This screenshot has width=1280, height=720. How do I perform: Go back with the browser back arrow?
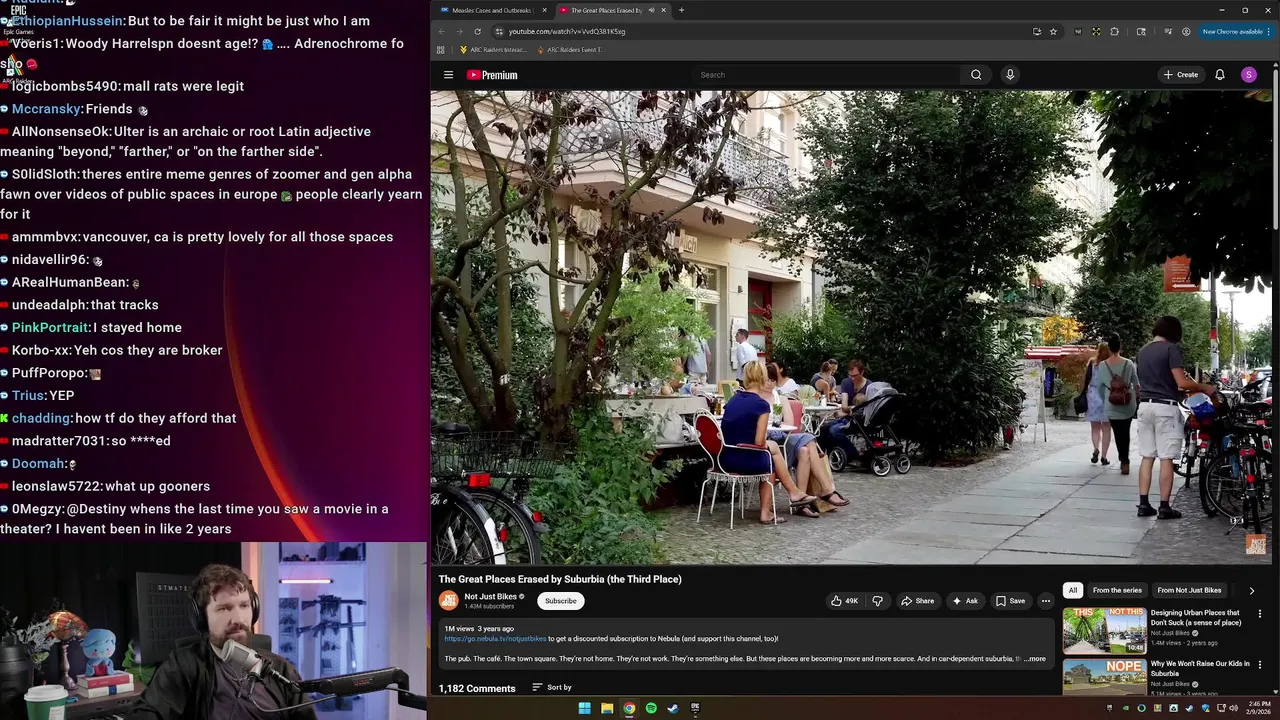click(441, 31)
